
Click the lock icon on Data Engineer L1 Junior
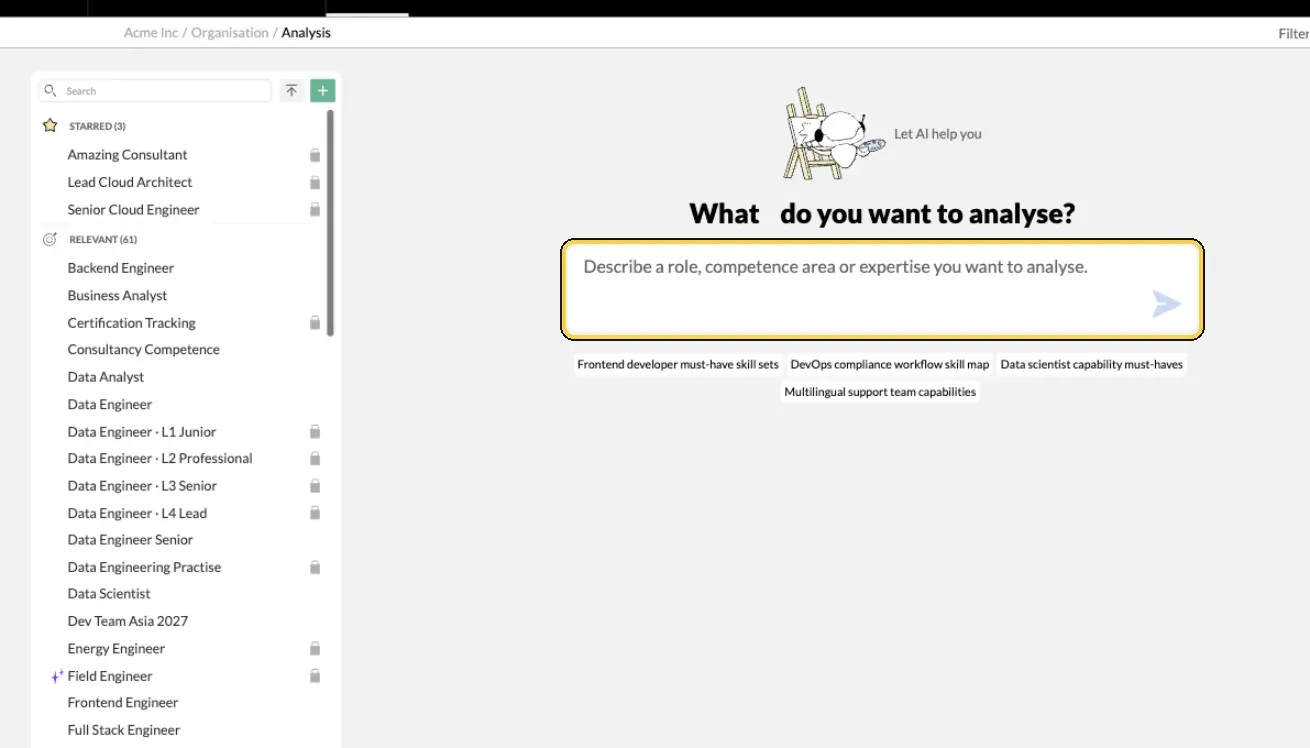tap(315, 432)
